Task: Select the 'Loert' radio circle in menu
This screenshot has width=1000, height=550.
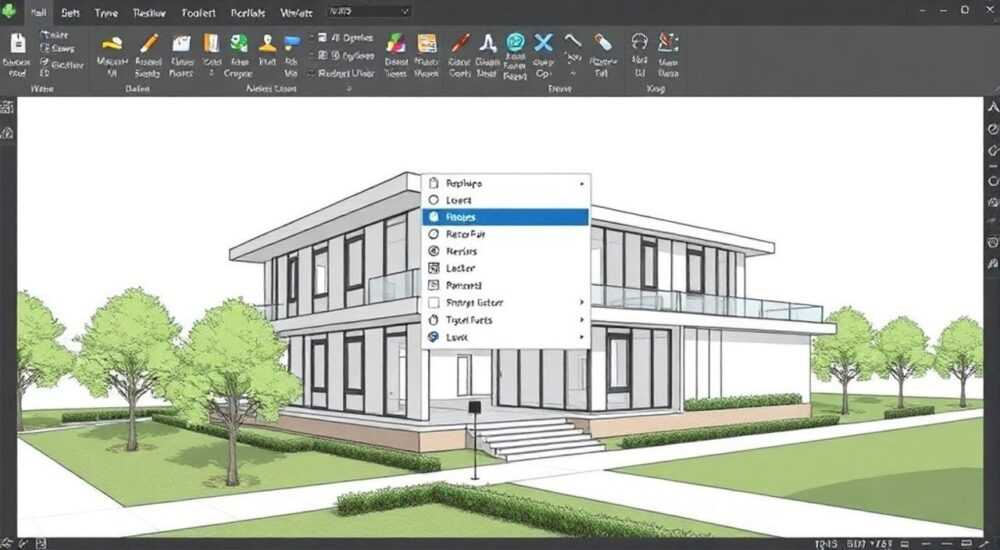Action: point(434,200)
